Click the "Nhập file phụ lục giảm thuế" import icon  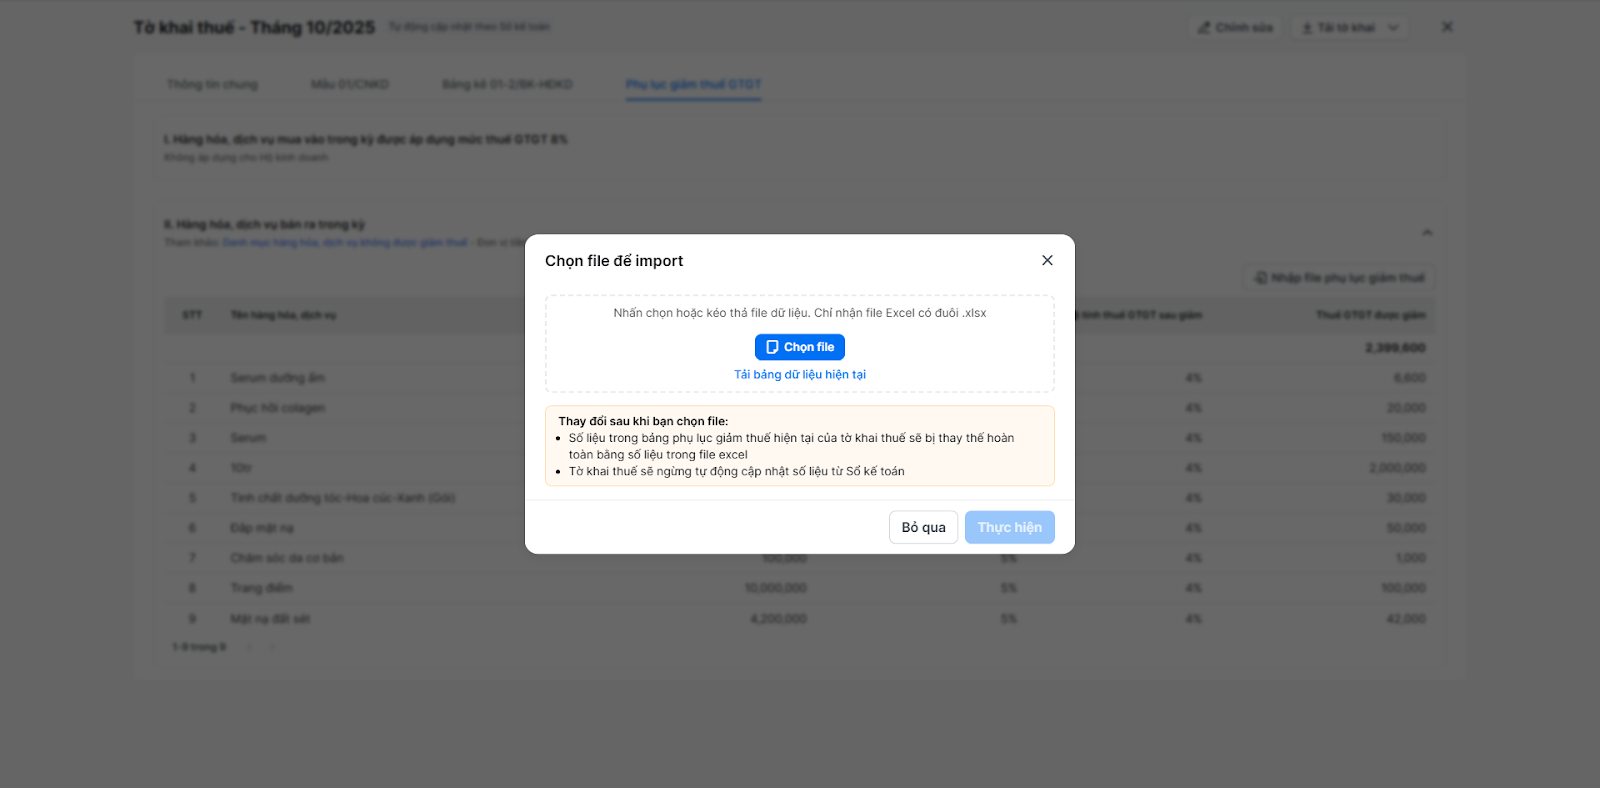coord(1261,278)
